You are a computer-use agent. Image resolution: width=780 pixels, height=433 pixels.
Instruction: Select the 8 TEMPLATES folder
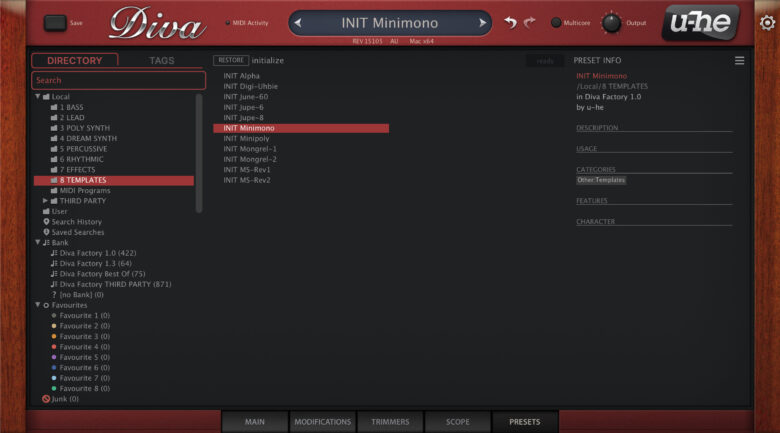click(x=114, y=180)
